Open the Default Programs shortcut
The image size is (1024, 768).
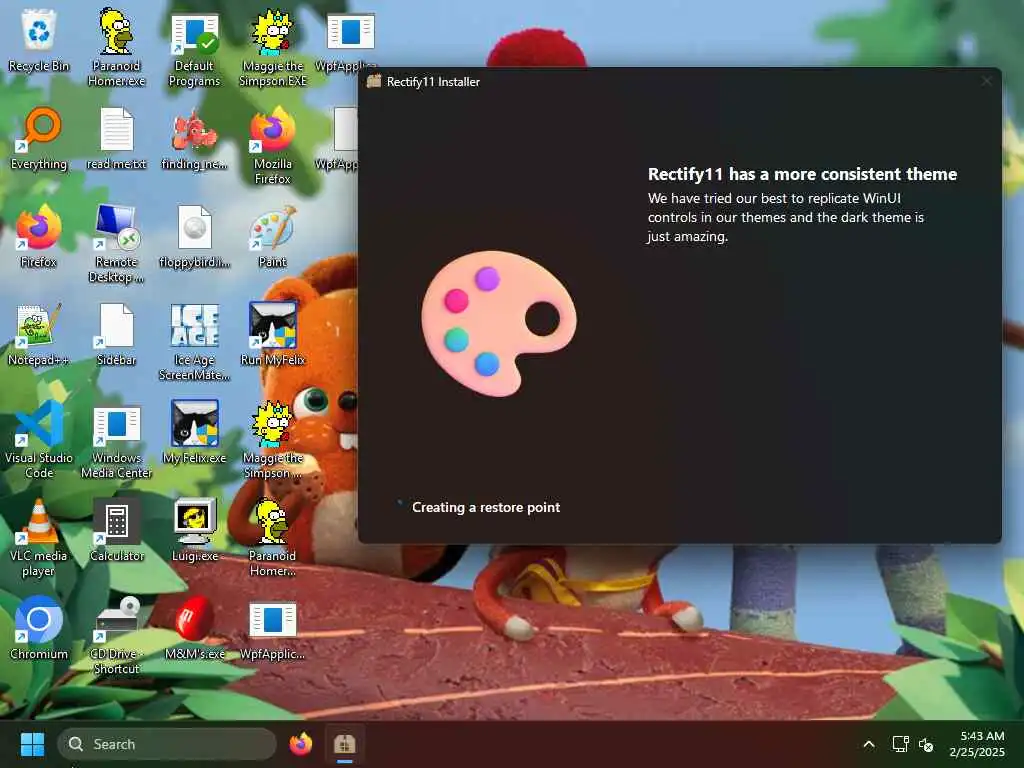[194, 48]
